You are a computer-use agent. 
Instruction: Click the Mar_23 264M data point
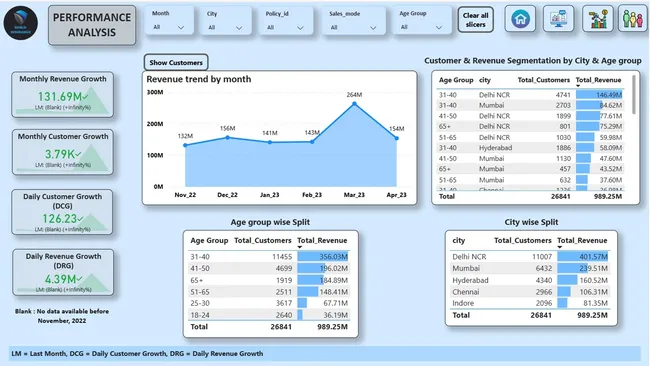tap(354, 104)
